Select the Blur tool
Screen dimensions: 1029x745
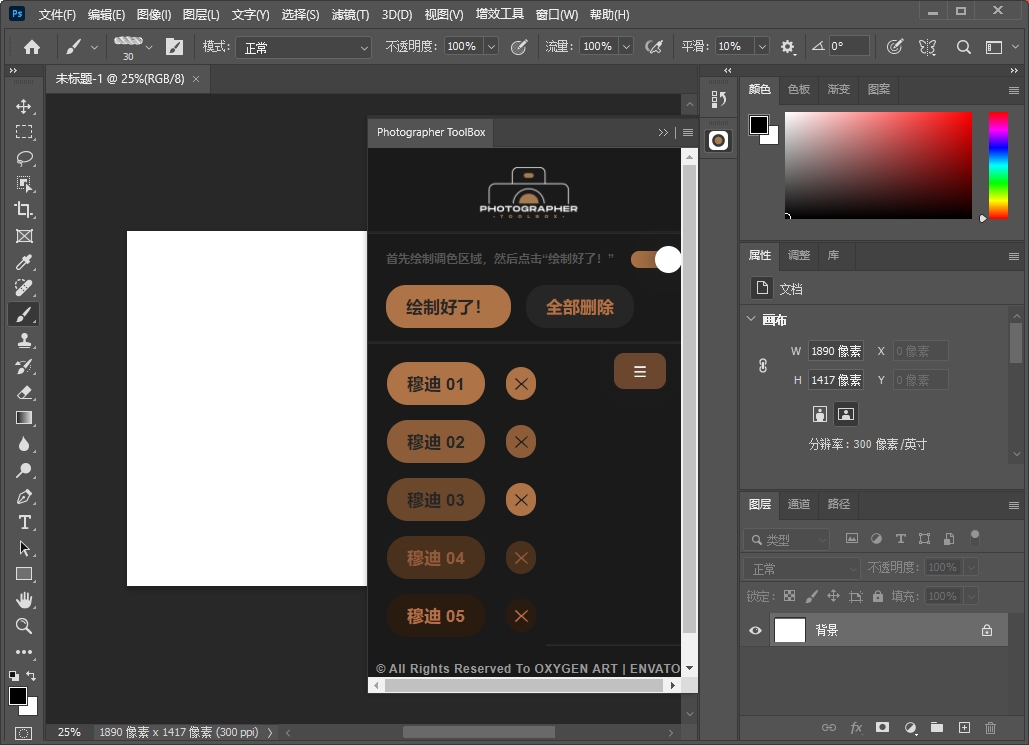click(x=24, y=444)
